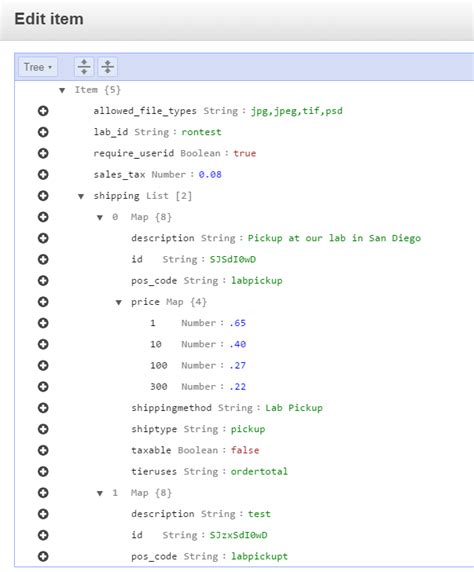This screenshot has height=572, width=474.
Task: Click the Boolean type label of taxable
Action: (x=197, y=451)
